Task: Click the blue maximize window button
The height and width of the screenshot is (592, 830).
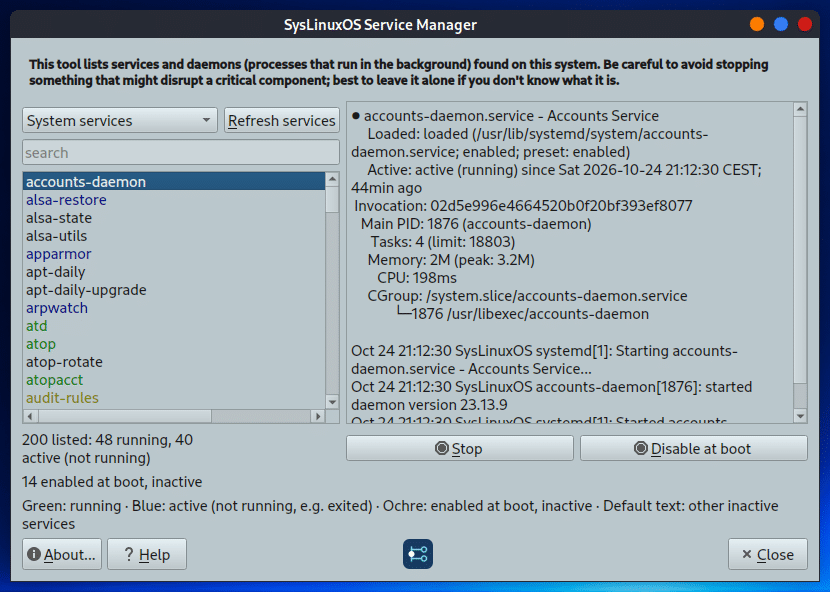Action: (781, 24)
